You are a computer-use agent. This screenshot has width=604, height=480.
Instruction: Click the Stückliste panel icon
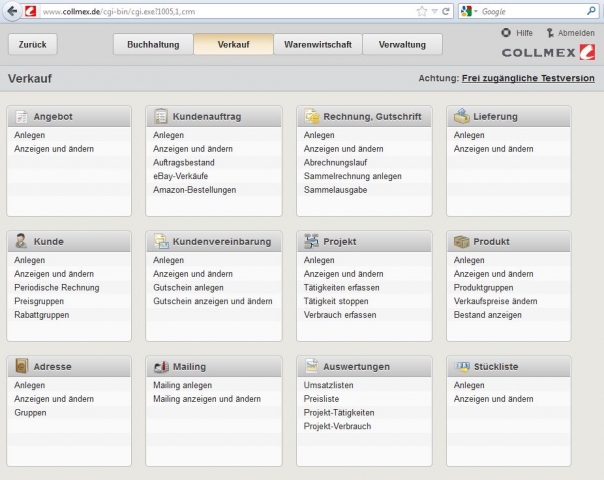[461, 366]
